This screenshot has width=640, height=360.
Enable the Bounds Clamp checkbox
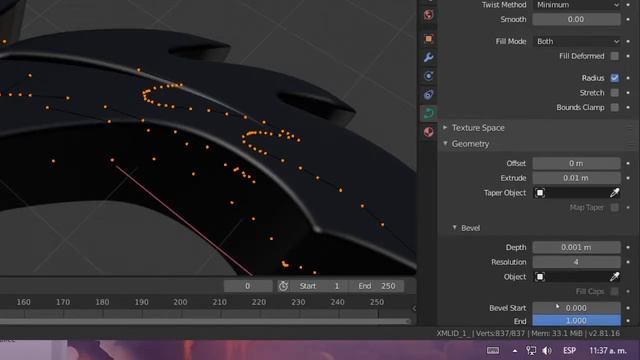tap(614, 107)
